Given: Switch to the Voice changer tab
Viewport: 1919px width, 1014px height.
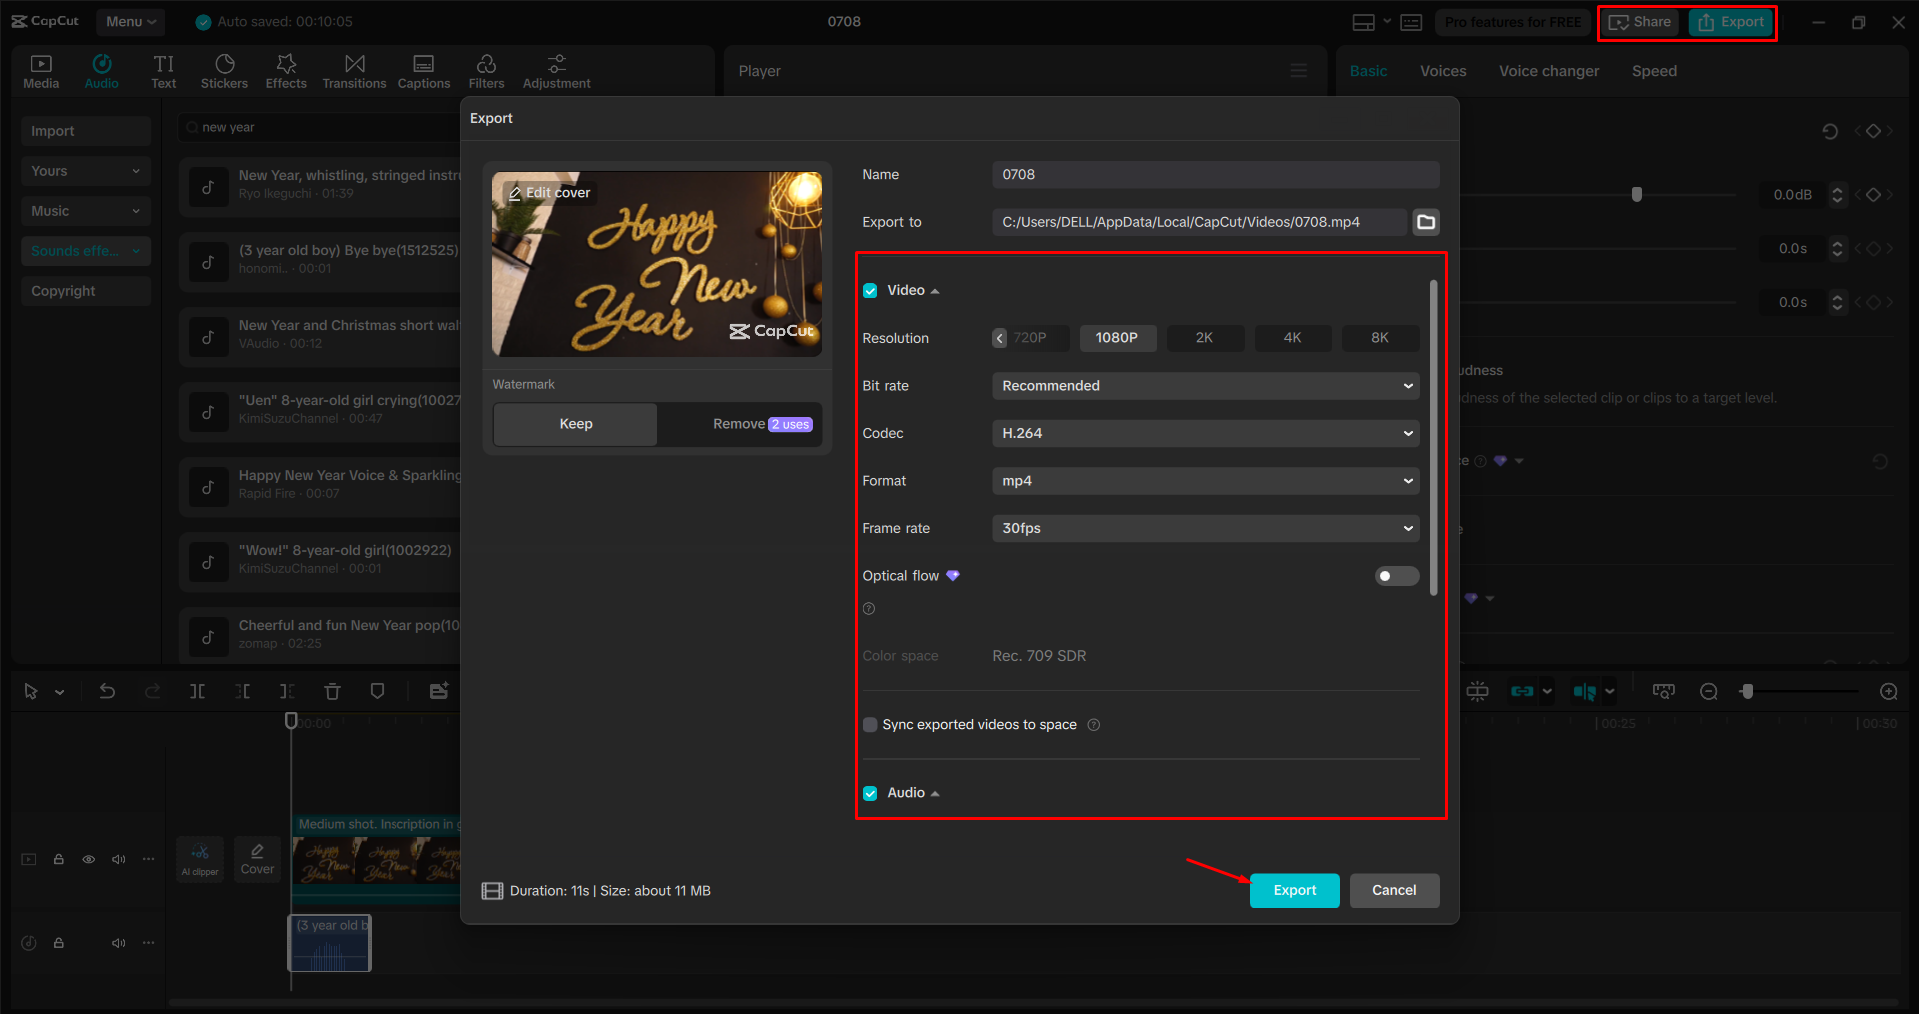Looking at the screenshot, I should tap(1548, 71).
